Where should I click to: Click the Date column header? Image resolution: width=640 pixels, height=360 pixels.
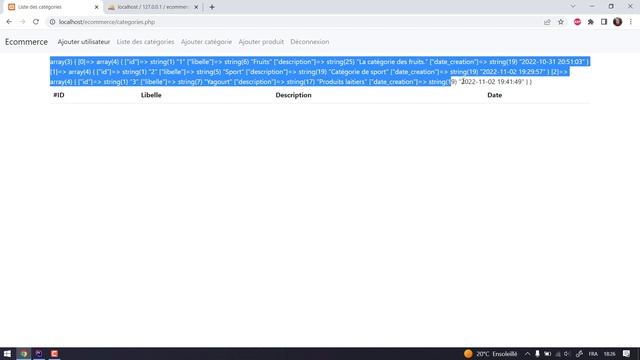point(495,95)
